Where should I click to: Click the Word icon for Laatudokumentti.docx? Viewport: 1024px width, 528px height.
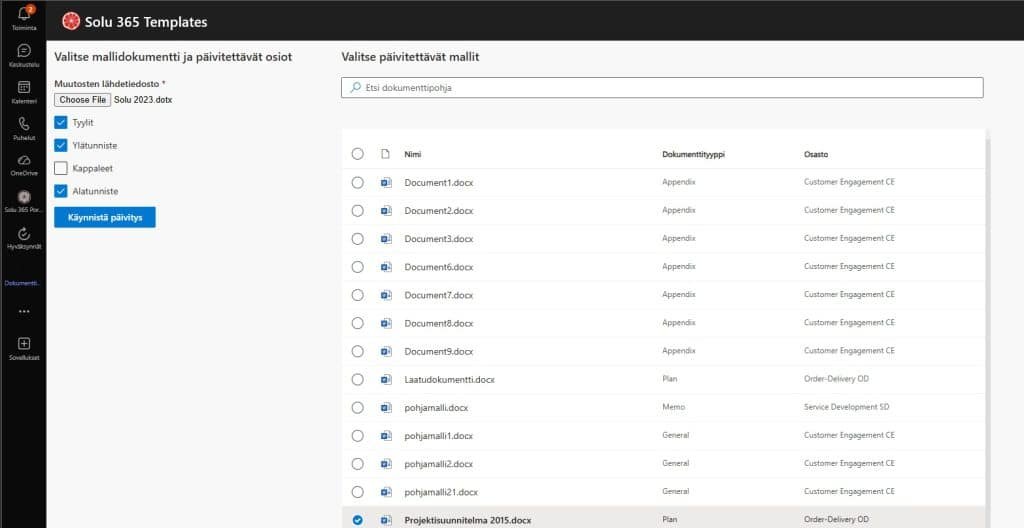[x=386, y=380]
